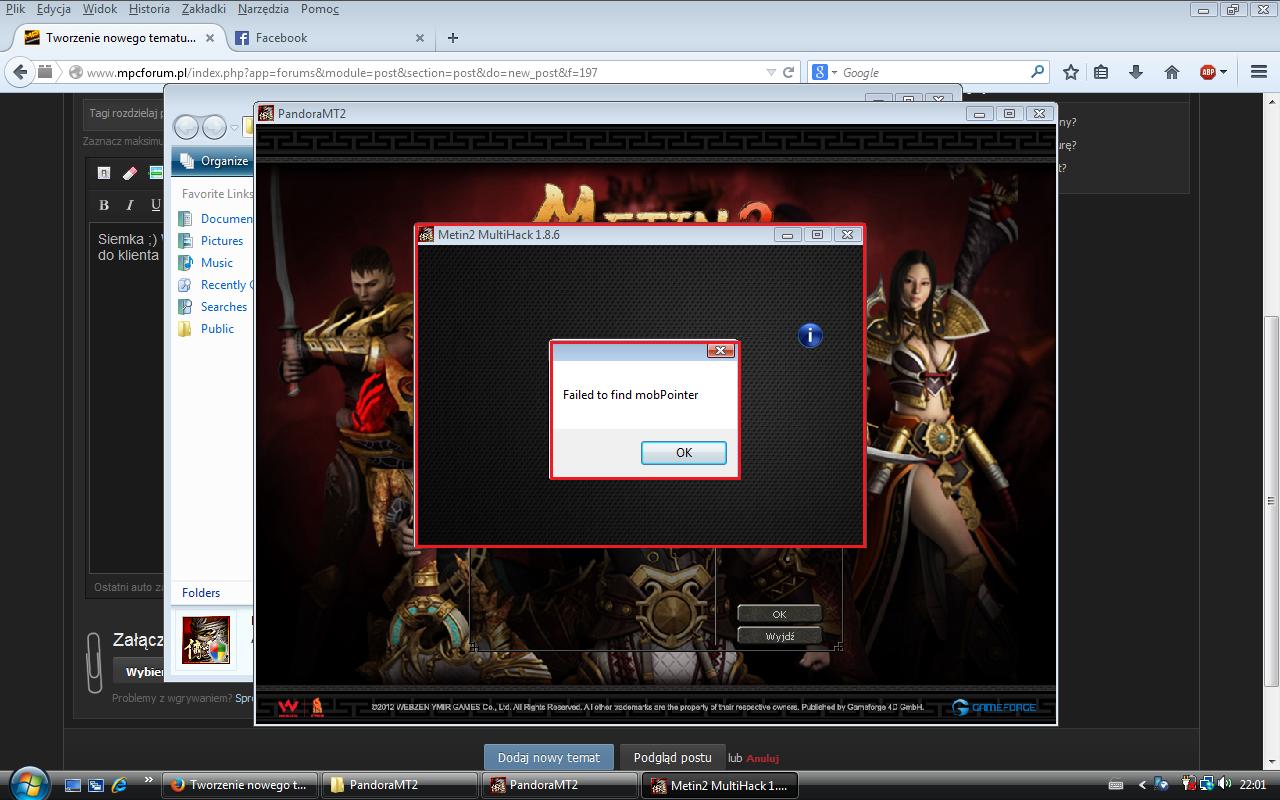Click the file thumbnail in Explorer details pane
The height and width of the screenshot is (800, 1280).
tap(206, 639)
